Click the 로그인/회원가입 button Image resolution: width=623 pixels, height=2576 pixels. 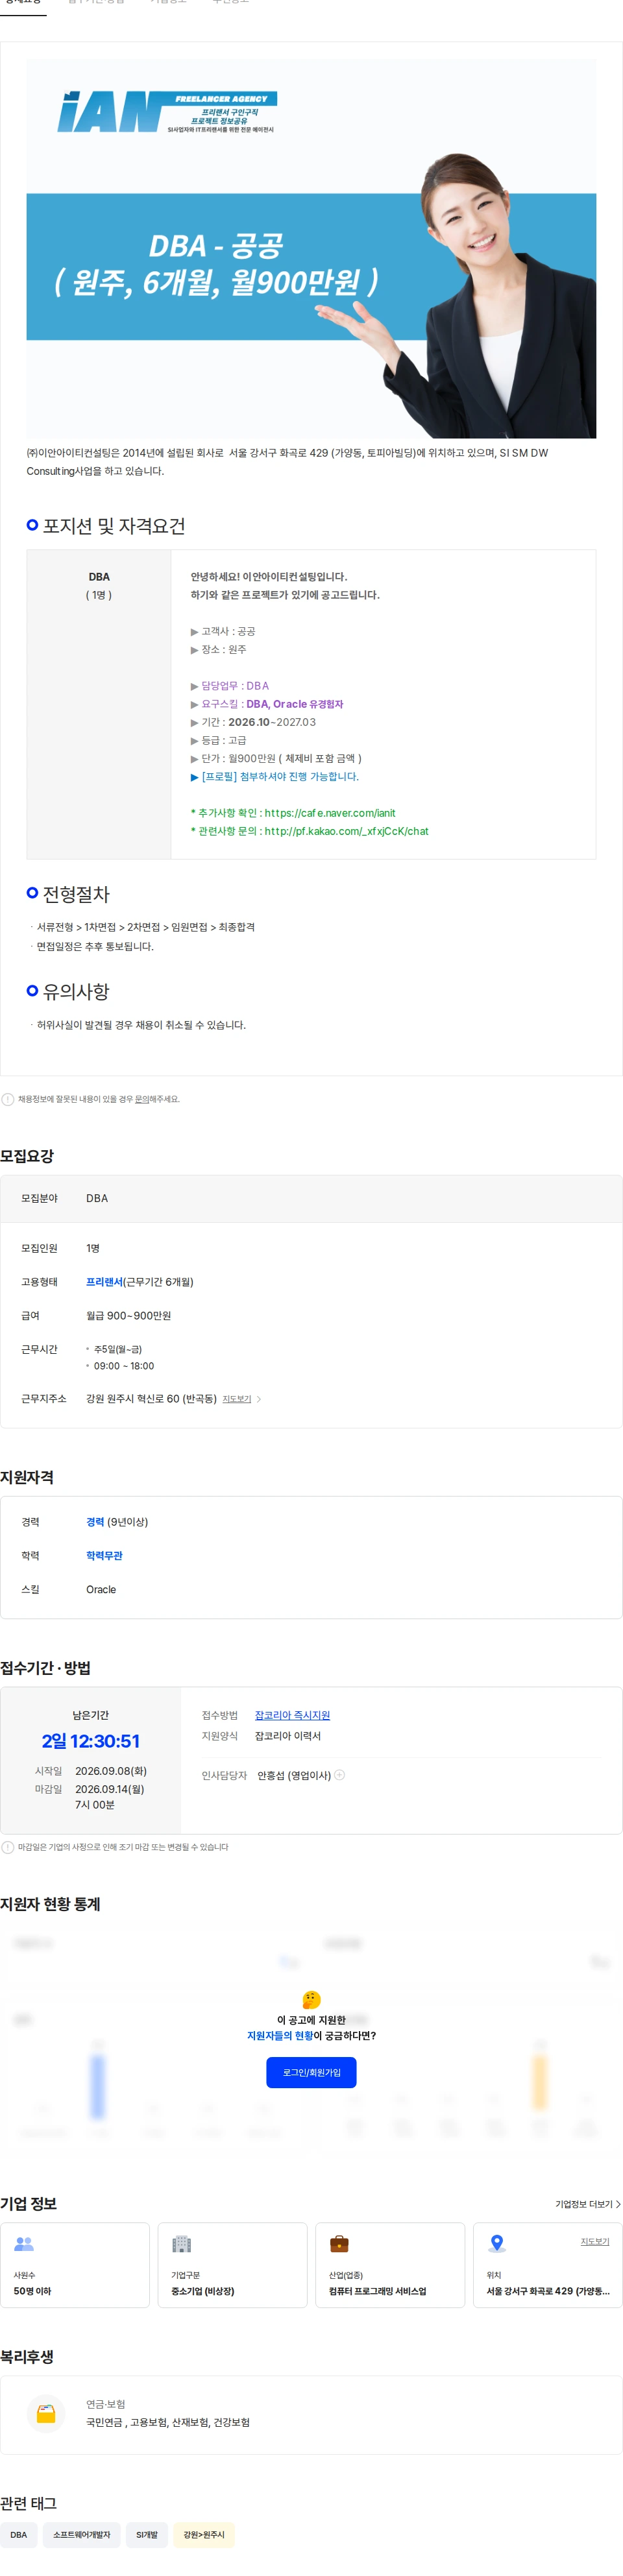tap(311, 2072)
